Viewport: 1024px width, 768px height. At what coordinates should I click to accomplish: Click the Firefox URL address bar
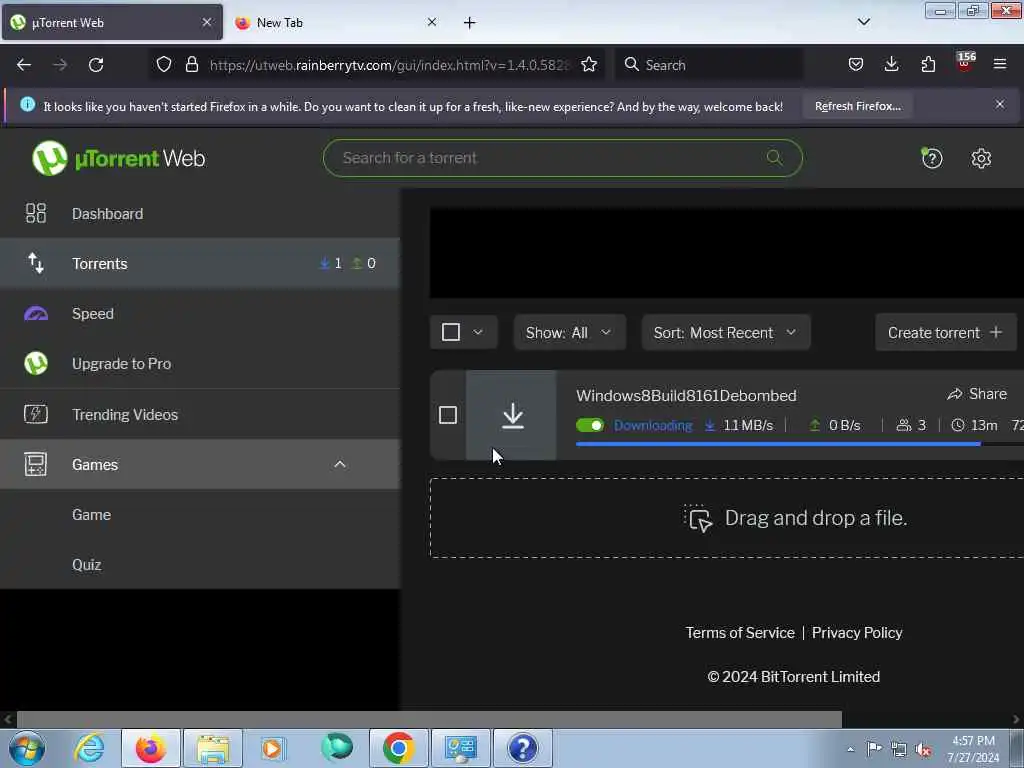(389, 65)
